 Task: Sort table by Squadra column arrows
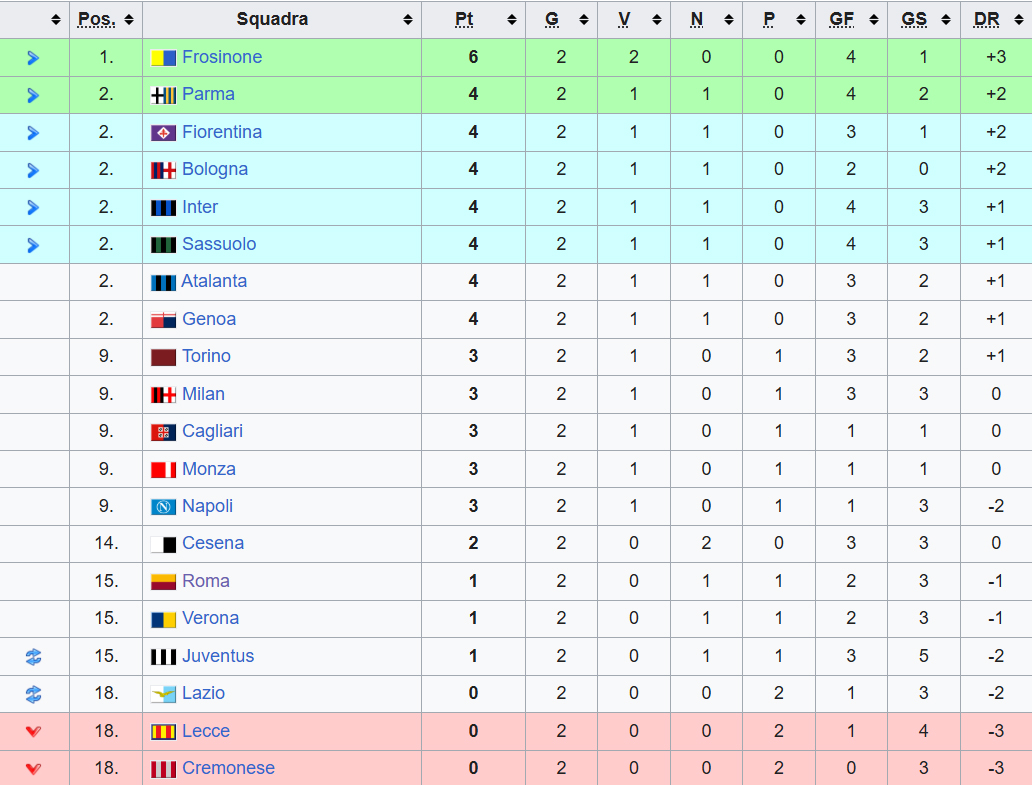click(408, 20)
